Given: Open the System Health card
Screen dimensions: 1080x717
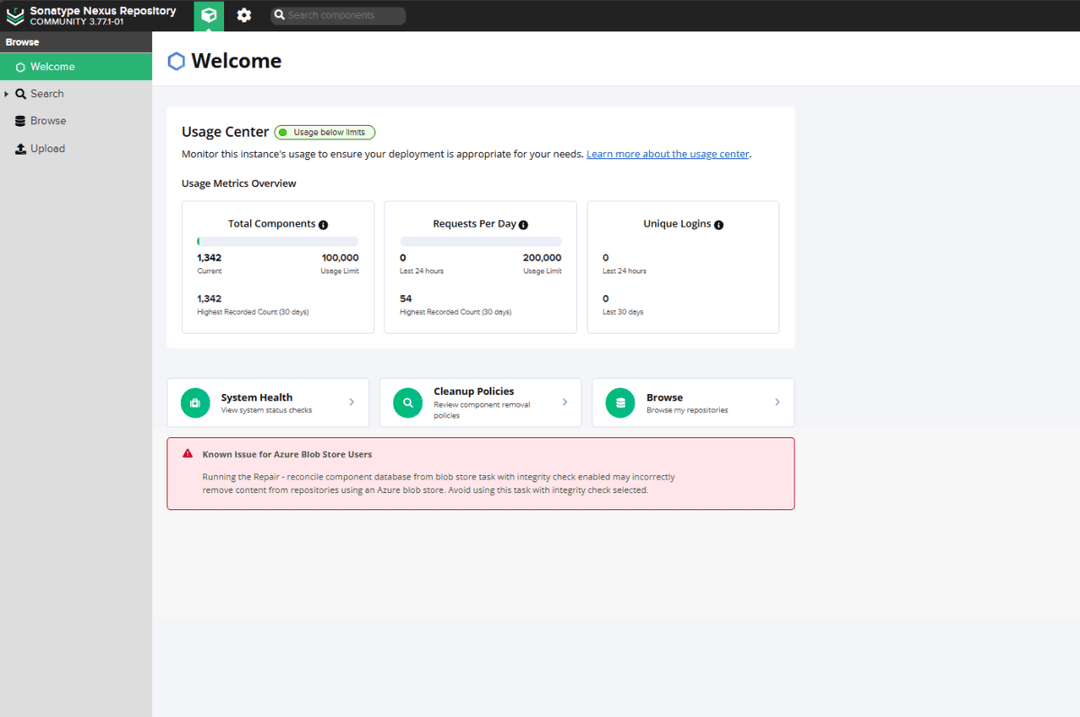Looking at the screenshot, I should click(268, 402).
